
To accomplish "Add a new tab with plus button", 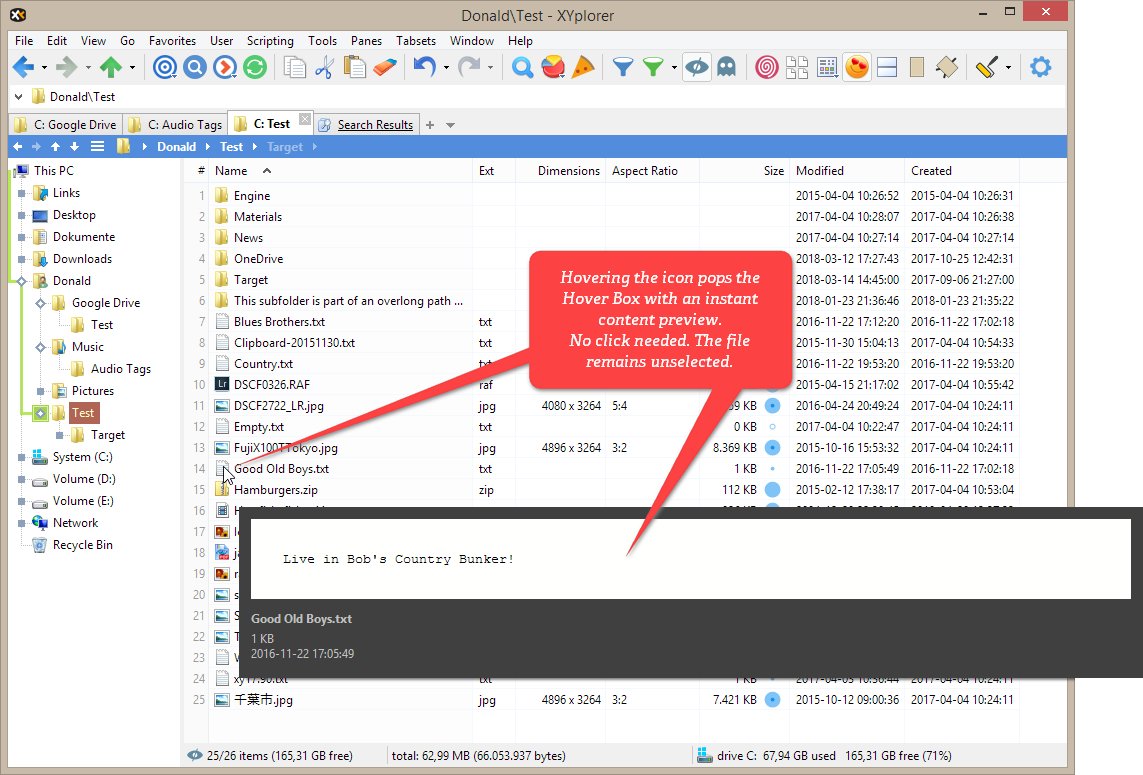I will 430,125.
